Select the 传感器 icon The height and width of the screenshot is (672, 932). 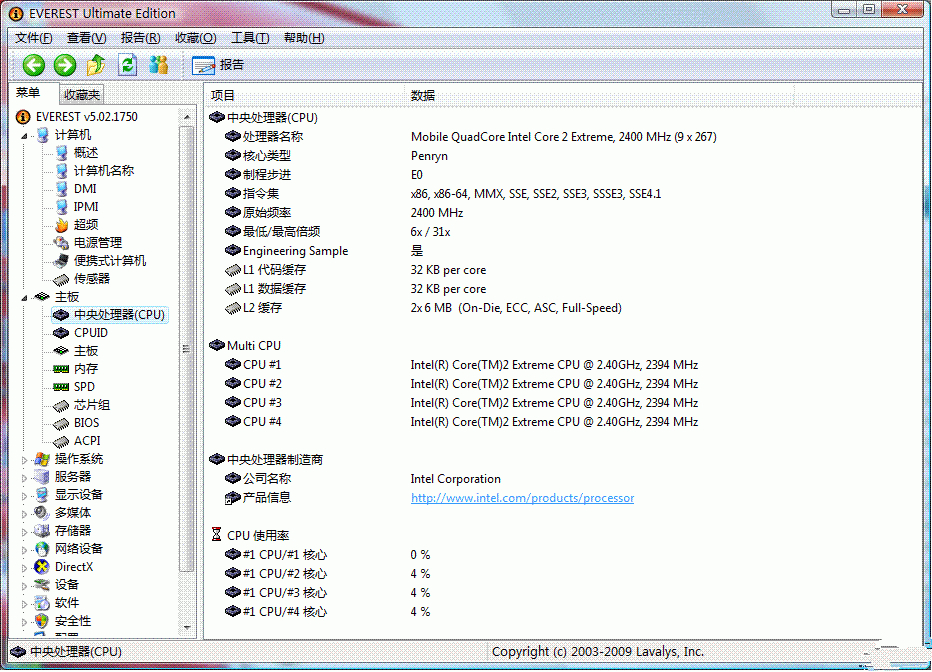pos(61,279)
